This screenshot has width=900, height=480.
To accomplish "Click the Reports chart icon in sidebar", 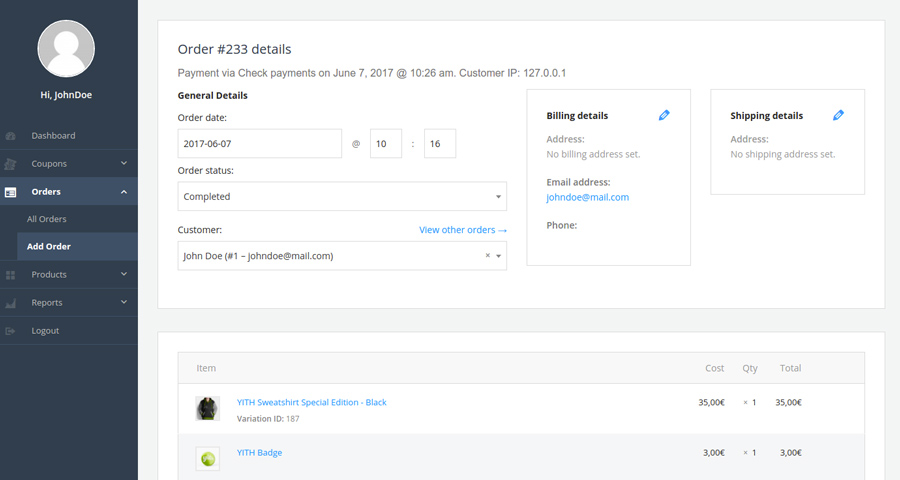I will [11, 303].
